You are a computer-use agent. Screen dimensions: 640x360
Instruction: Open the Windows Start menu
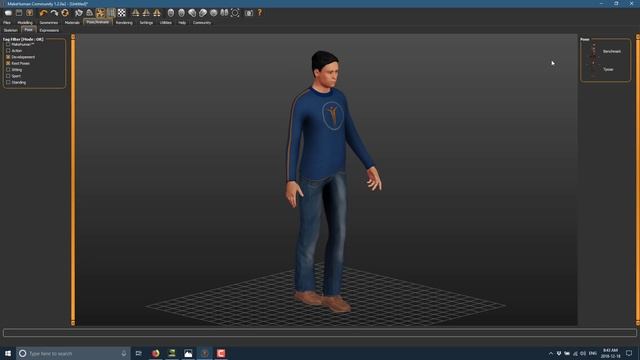pos(8,353)
